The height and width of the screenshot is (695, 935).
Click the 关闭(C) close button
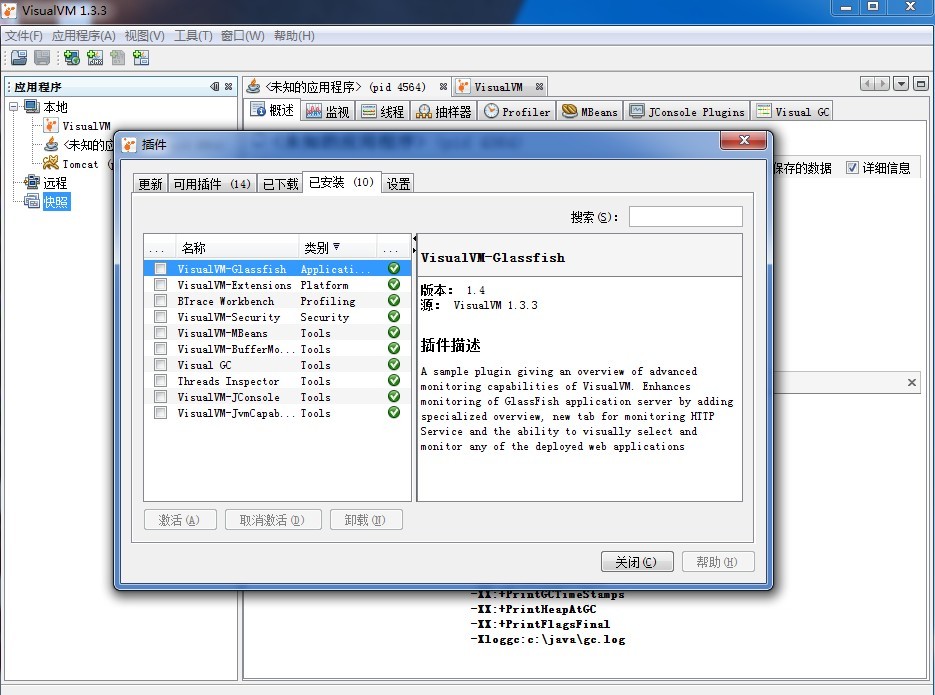point(637,561)
